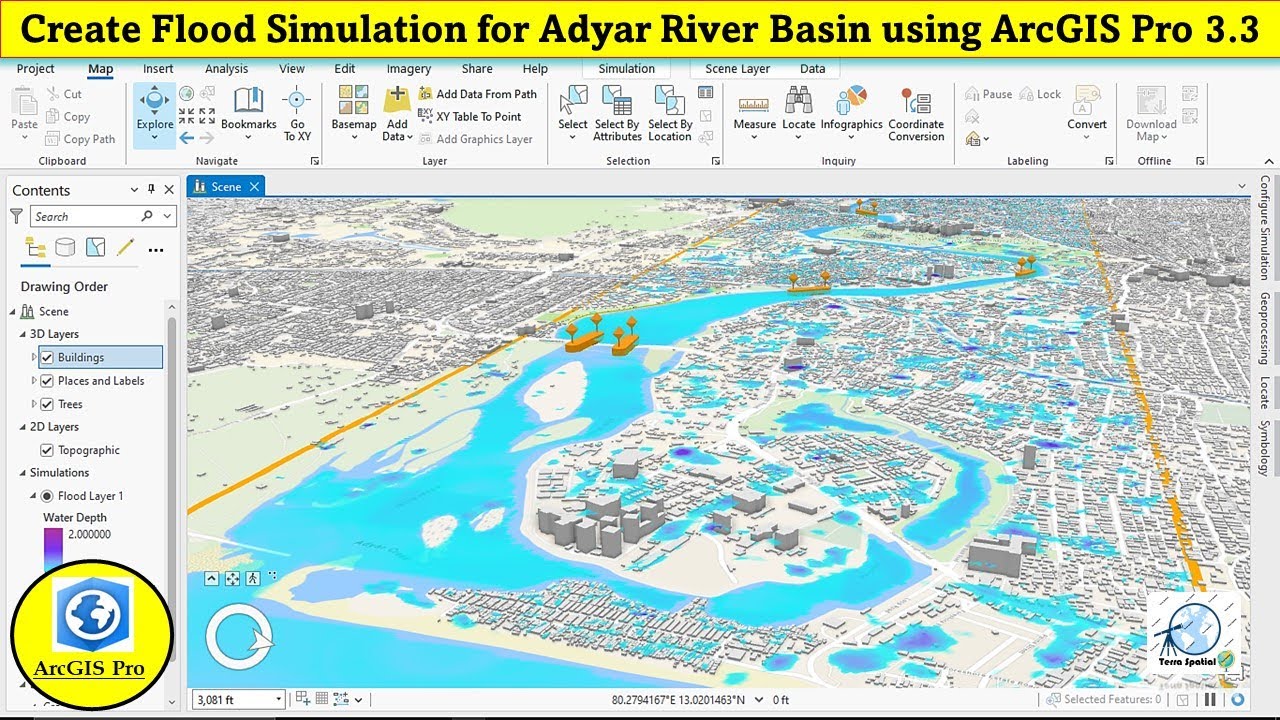
Task: Switch to List By Drawing Order view
Action: [x=35, y=247]
